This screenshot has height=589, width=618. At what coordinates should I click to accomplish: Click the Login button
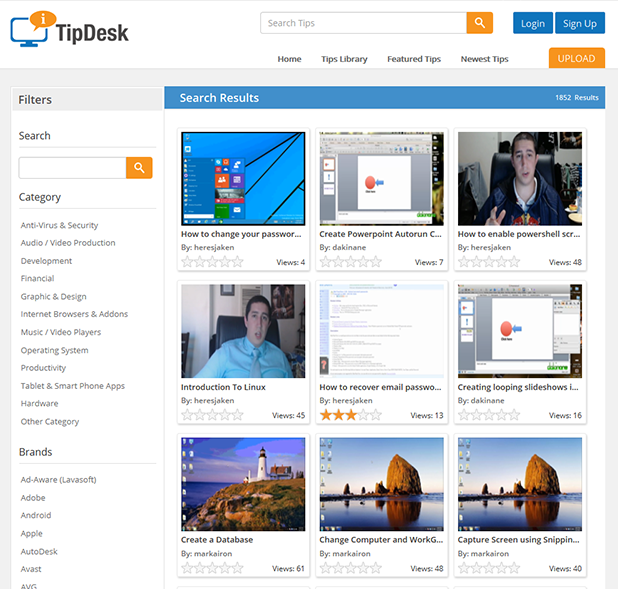[533, 23]
